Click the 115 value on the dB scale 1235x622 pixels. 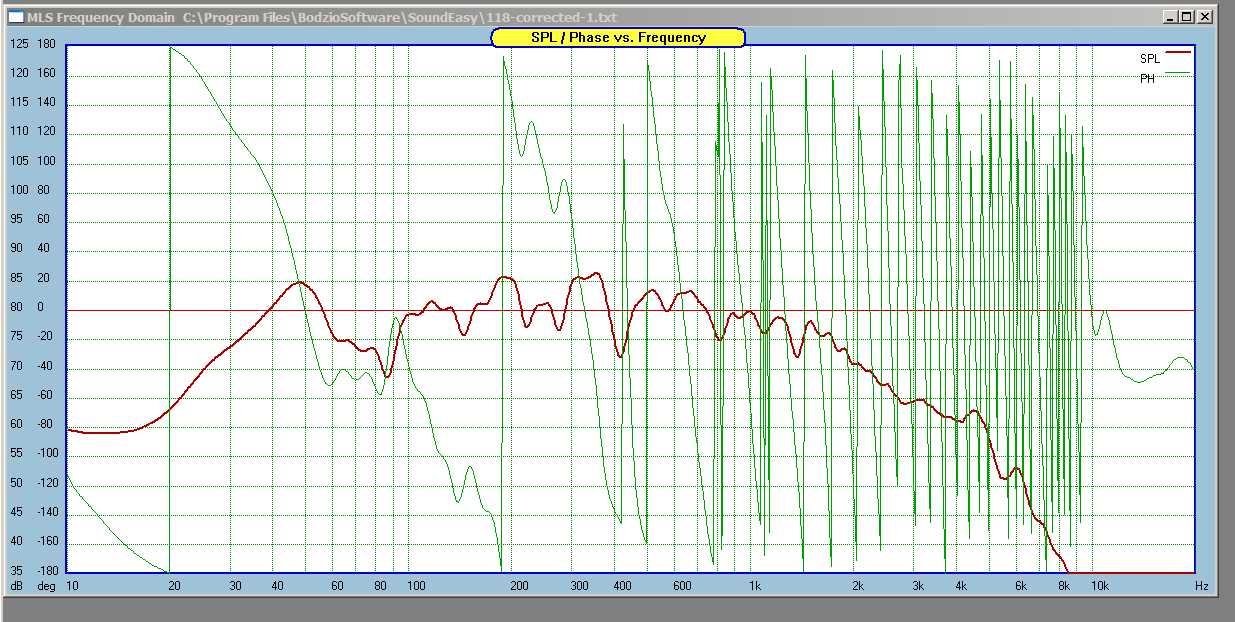point(19,103)
